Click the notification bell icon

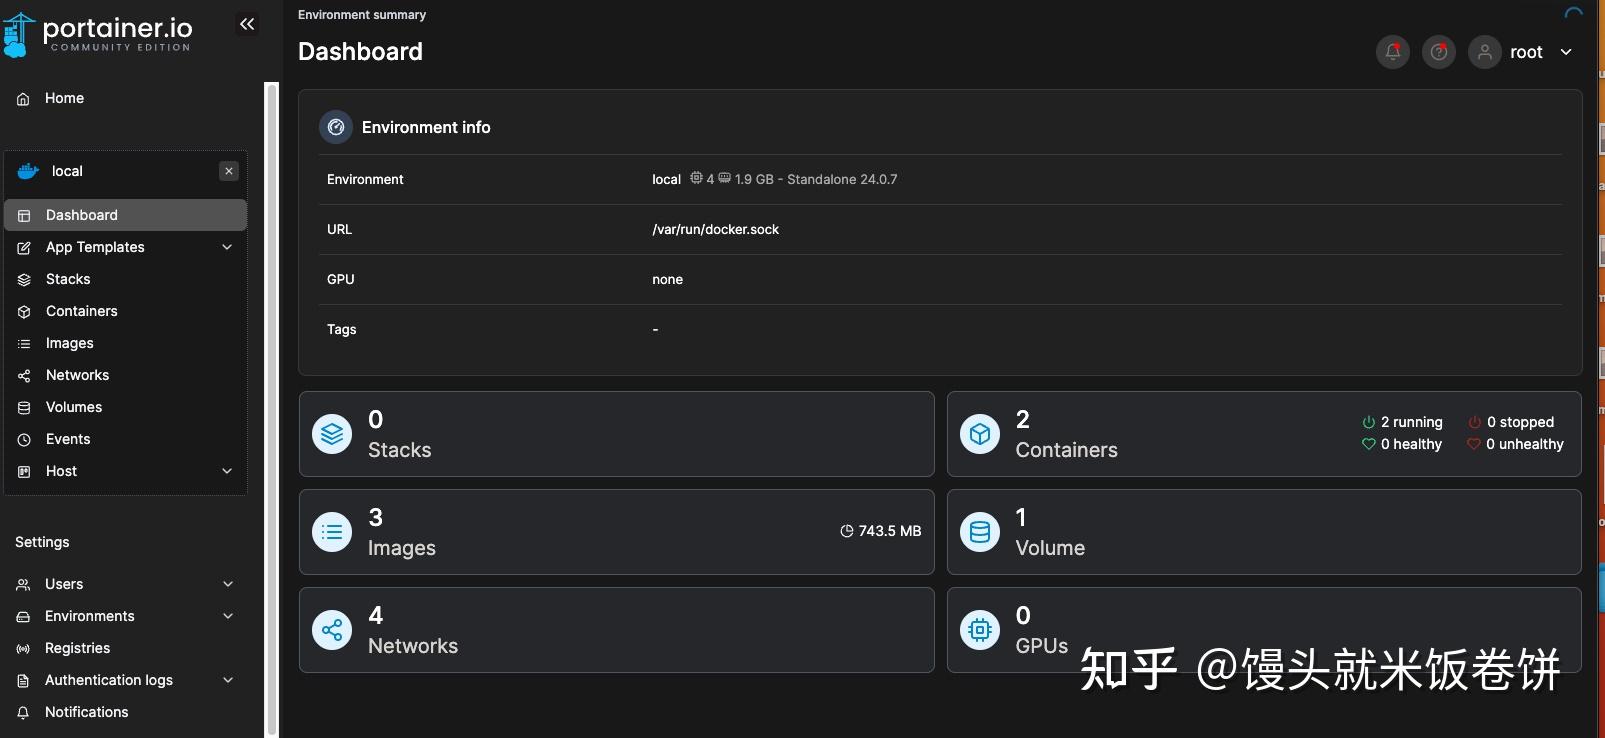point(1392,52)
